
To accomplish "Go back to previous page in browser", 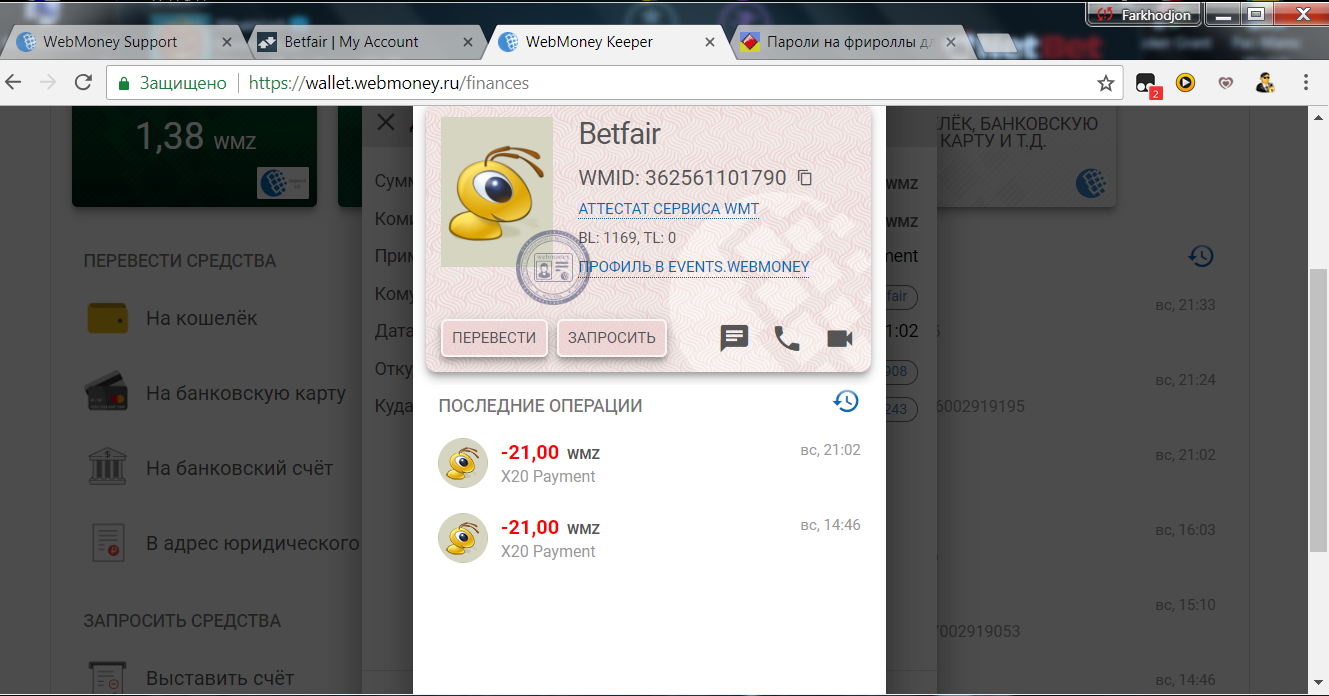I will [x=15, y=83].
